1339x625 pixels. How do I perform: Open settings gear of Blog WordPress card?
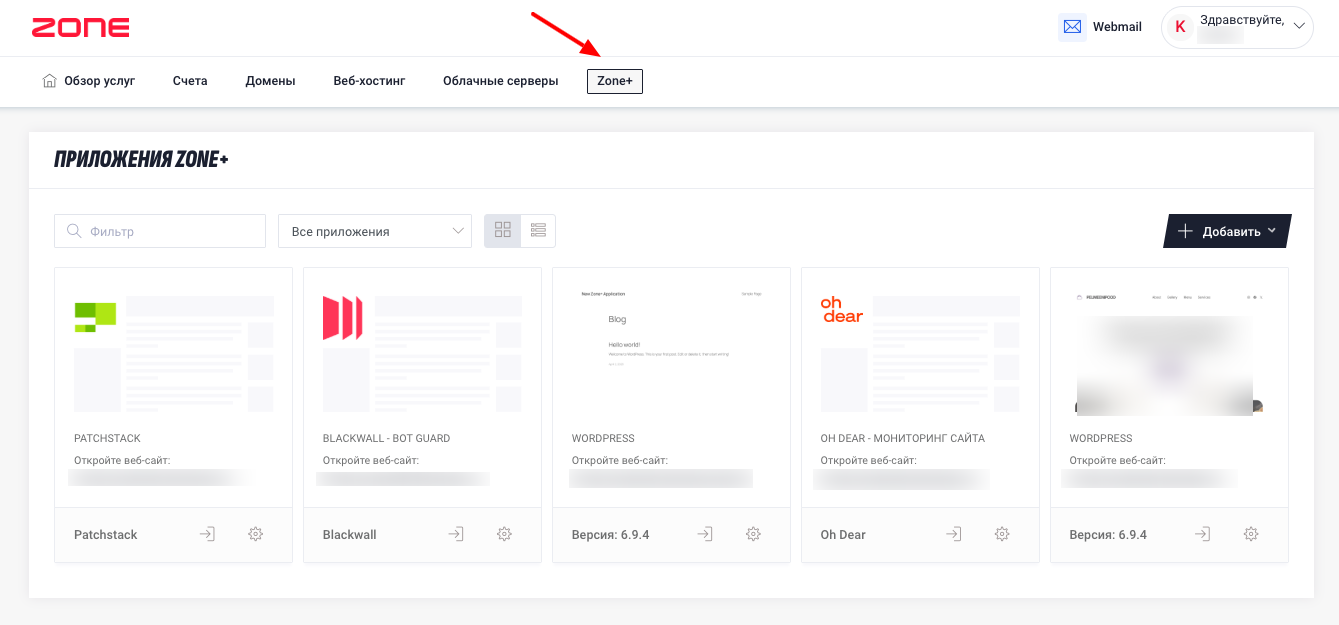[753, 534]
